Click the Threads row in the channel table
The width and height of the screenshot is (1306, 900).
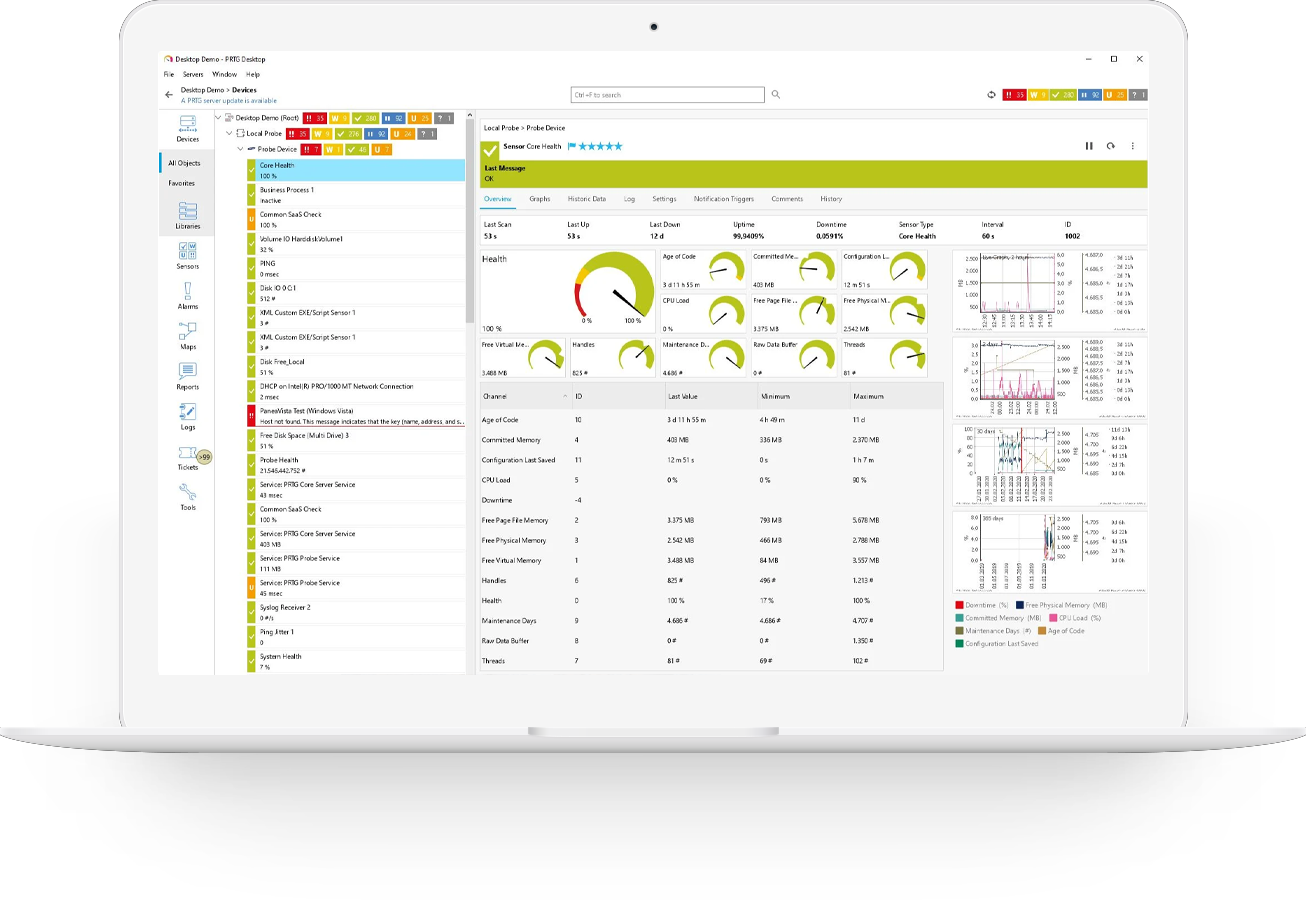pos(711,660)
